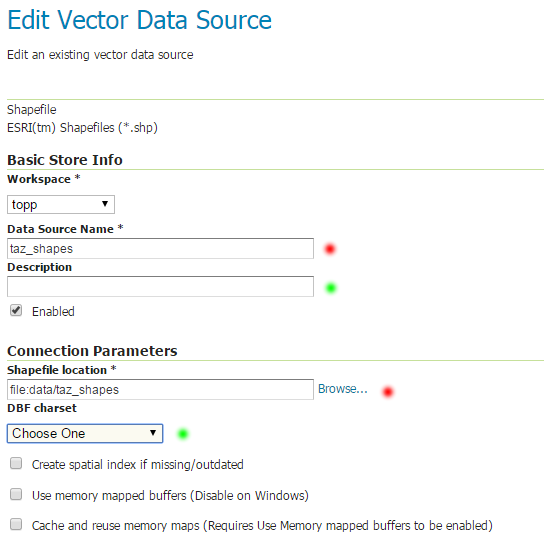
Task: Click the green dot beside DBF charset dropdown
Action: coord(183,434)
